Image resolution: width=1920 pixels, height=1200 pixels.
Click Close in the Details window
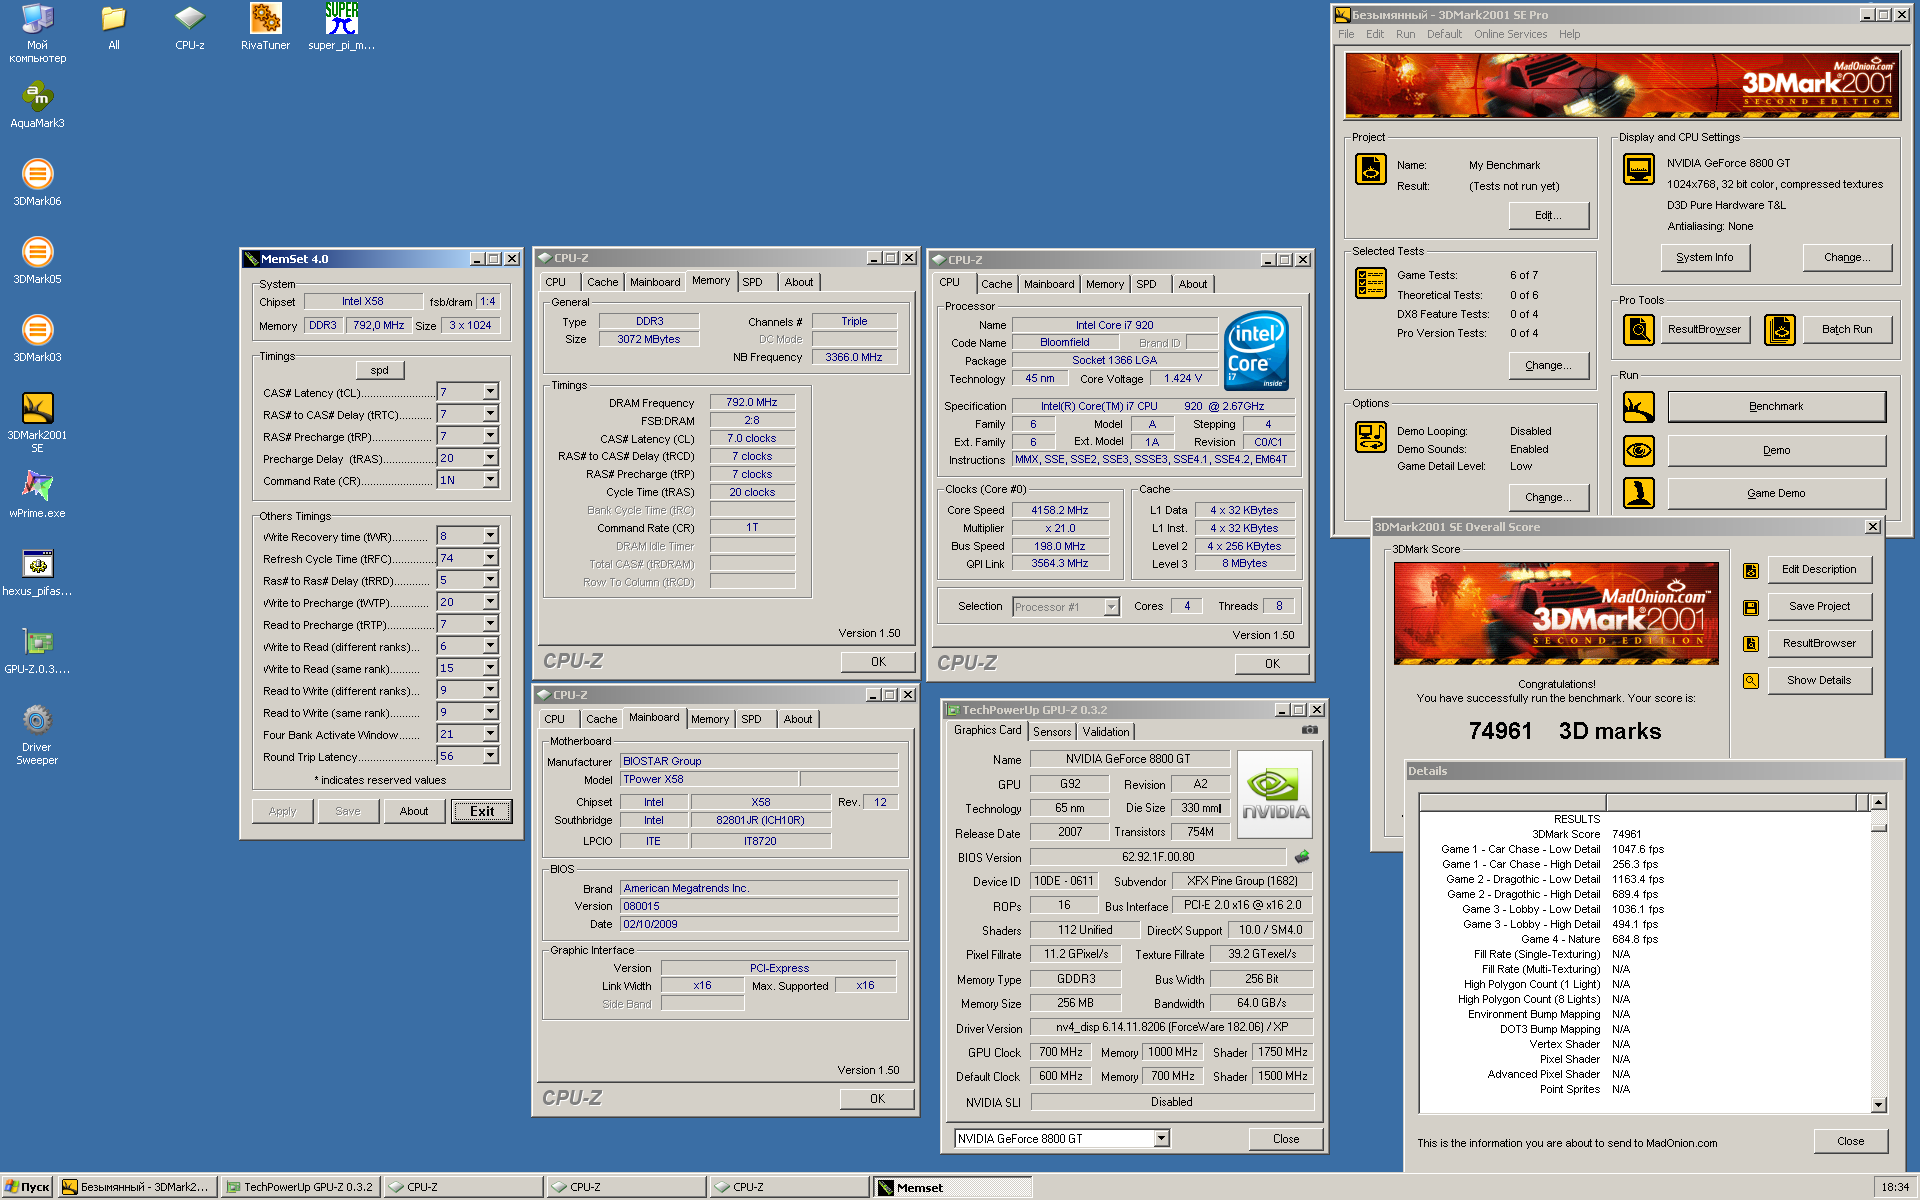tap(1850, 1141)
